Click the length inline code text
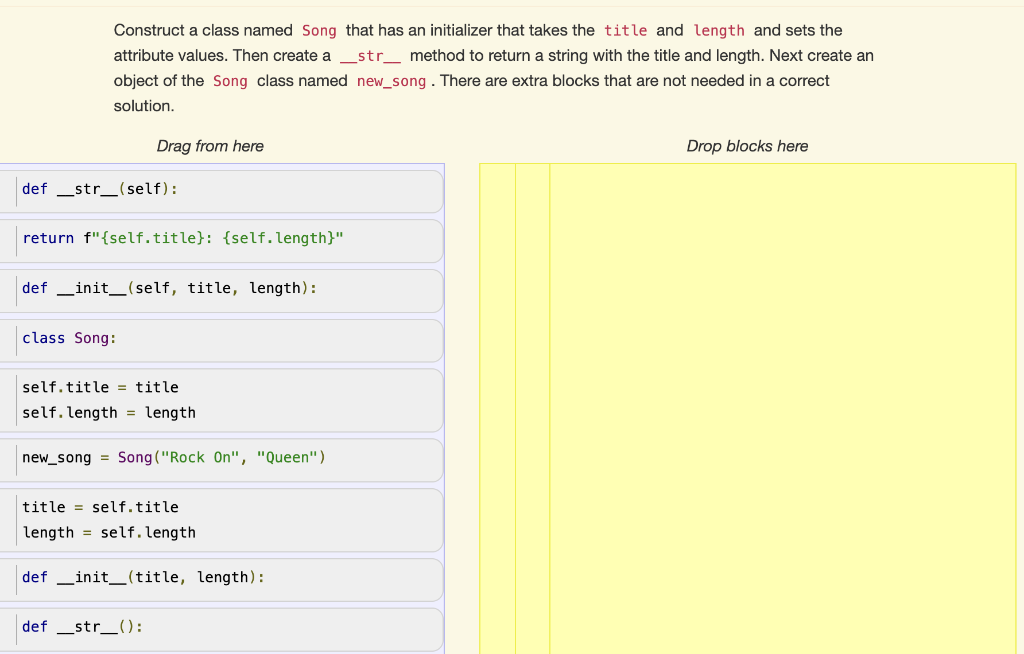Screen dimensions: 1024x654 click(x=719, y=30)
